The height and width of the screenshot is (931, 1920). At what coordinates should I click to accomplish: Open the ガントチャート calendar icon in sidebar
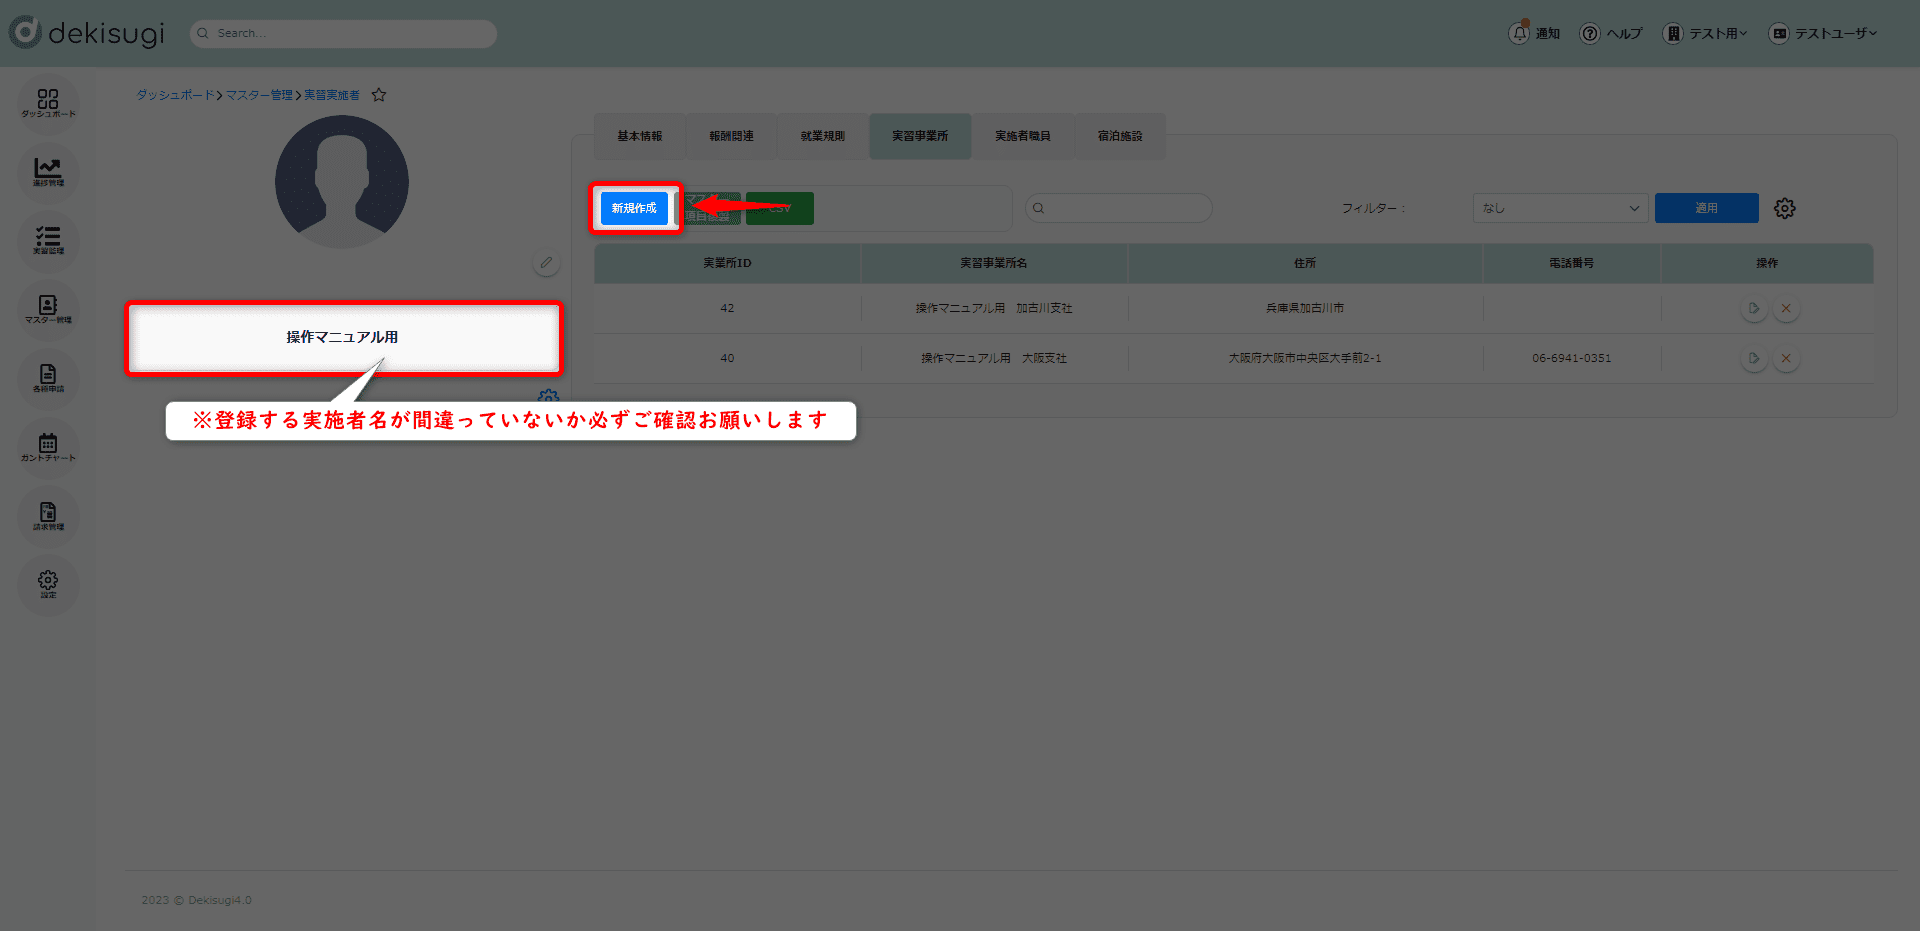pos(48,447)
